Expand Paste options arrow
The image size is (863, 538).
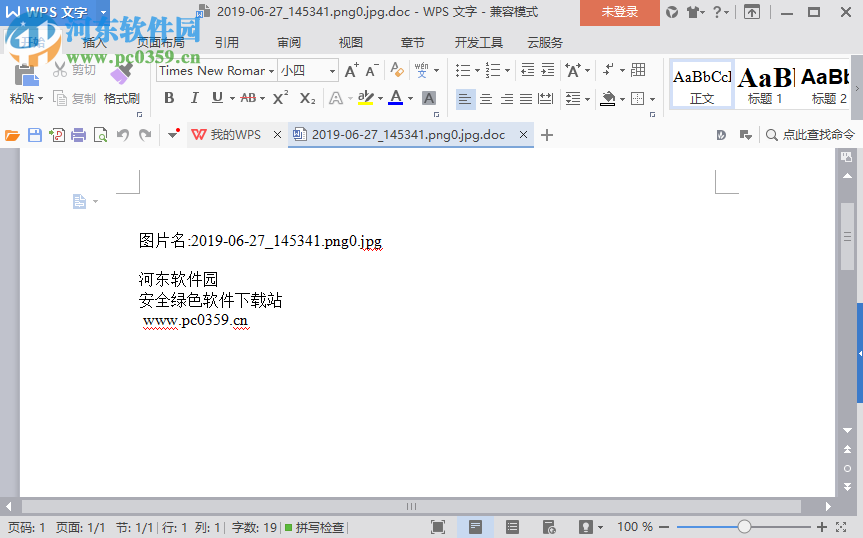[40, 99]
